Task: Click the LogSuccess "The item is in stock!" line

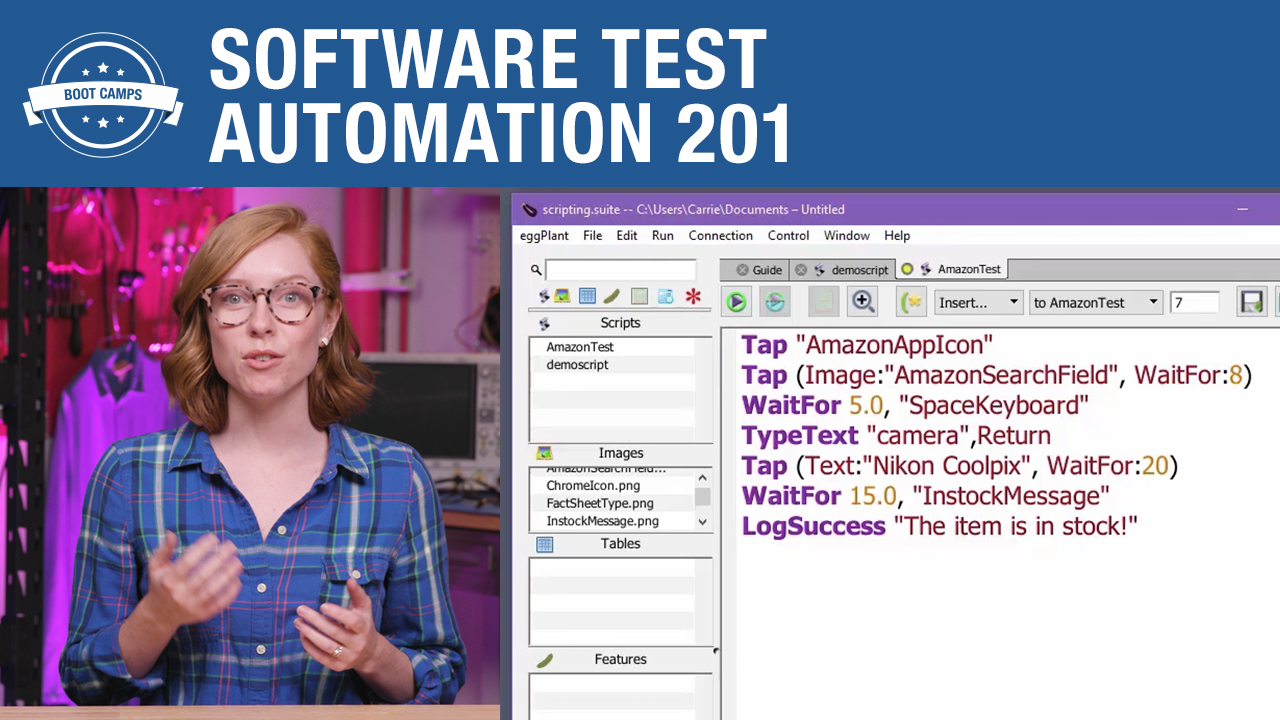Action: click(x=940, y=526)
